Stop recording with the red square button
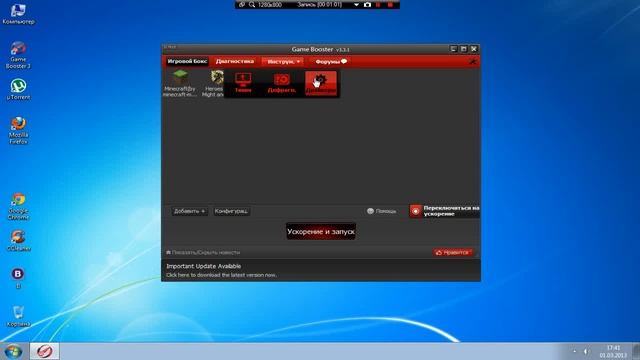640x360 pixels. 390,4
